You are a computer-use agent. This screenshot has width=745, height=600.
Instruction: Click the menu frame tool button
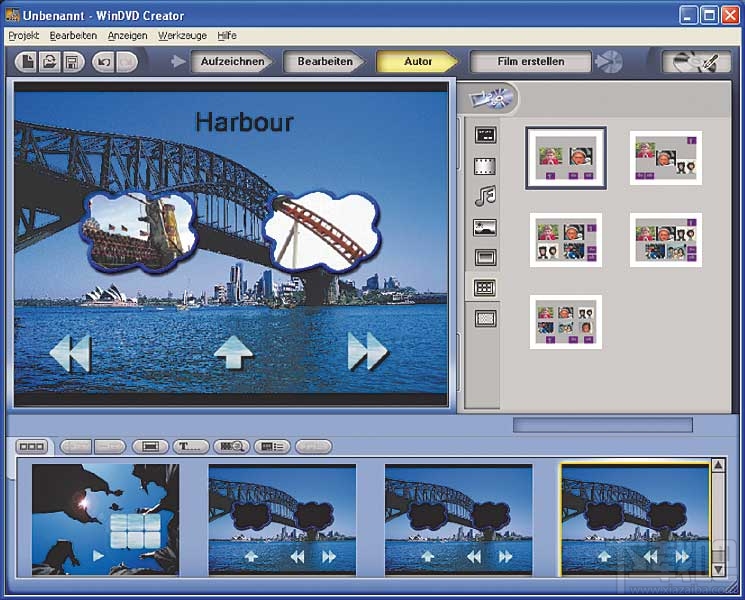(150, 447)
